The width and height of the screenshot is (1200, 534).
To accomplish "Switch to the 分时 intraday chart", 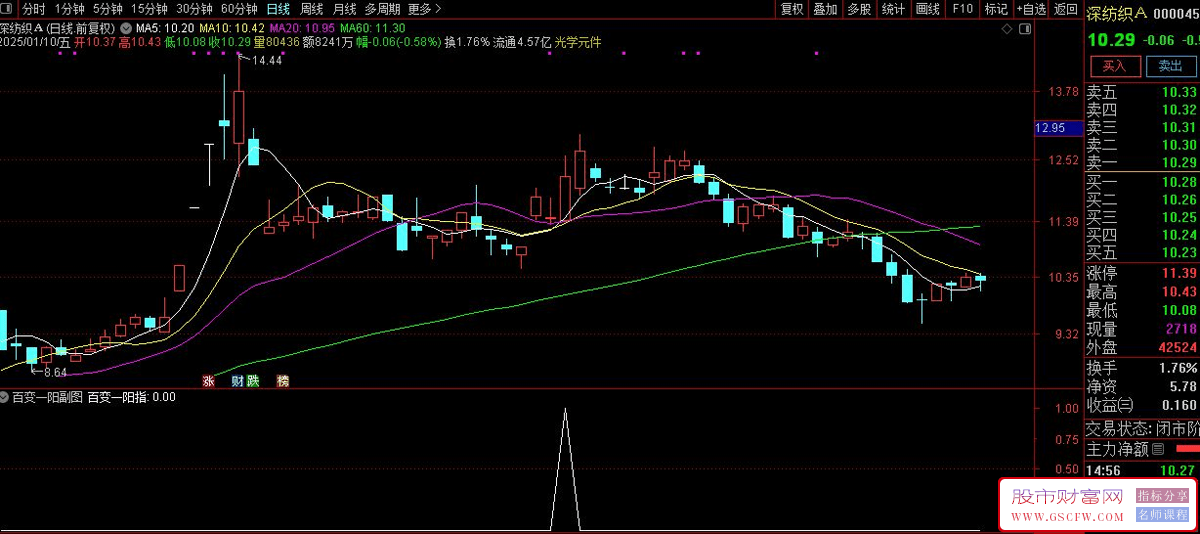I will click(34, 9).
